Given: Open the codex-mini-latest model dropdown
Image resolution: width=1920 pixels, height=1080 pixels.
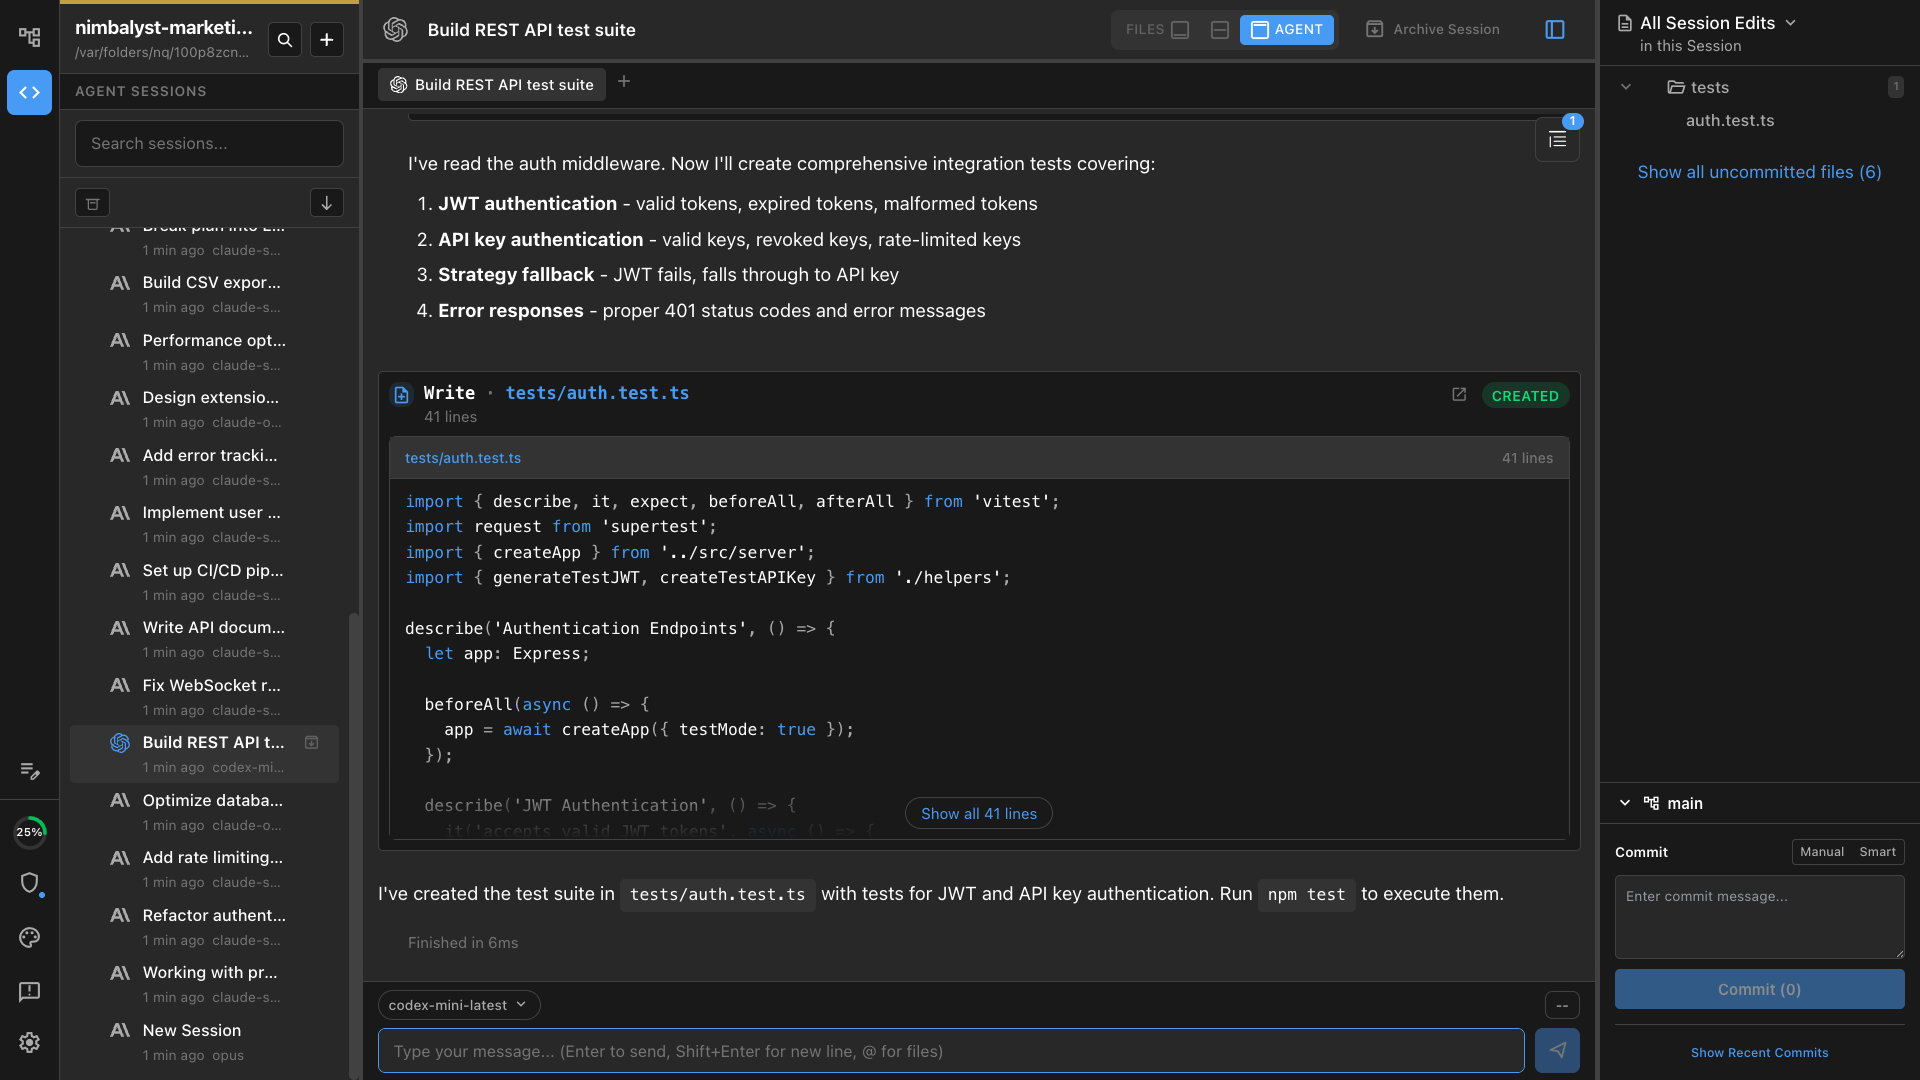Looking at the screenshot, I should click(x=458, y=1005).
